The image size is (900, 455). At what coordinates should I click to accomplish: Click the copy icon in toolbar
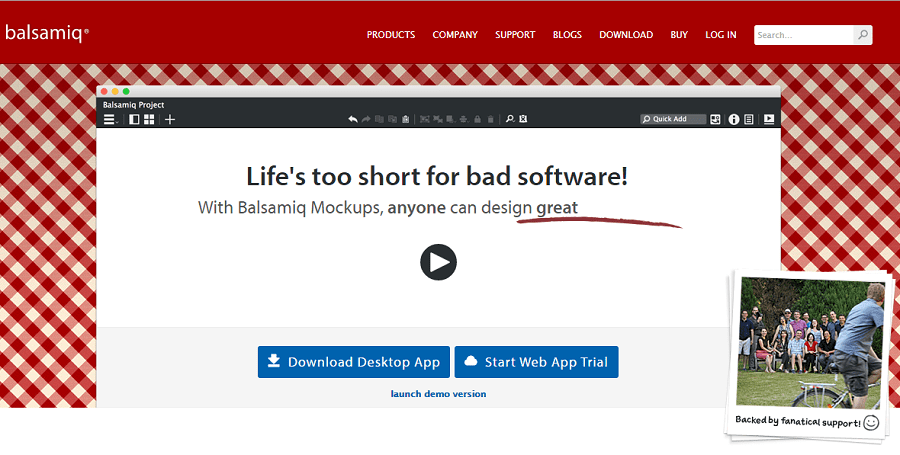[379, 119]
